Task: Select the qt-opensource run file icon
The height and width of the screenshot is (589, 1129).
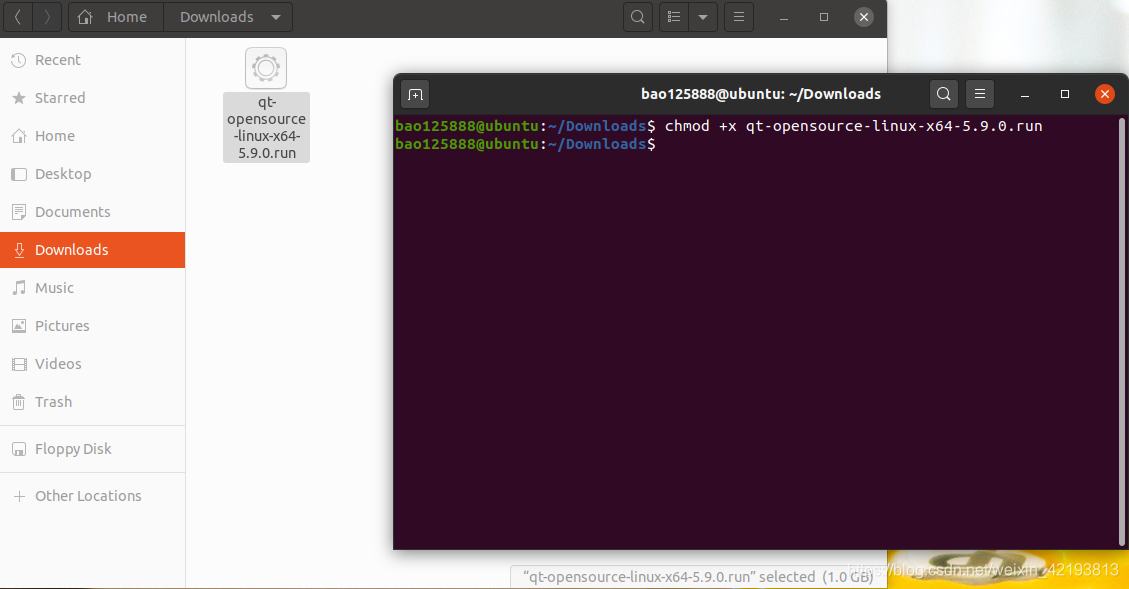Action: [266, 68]
